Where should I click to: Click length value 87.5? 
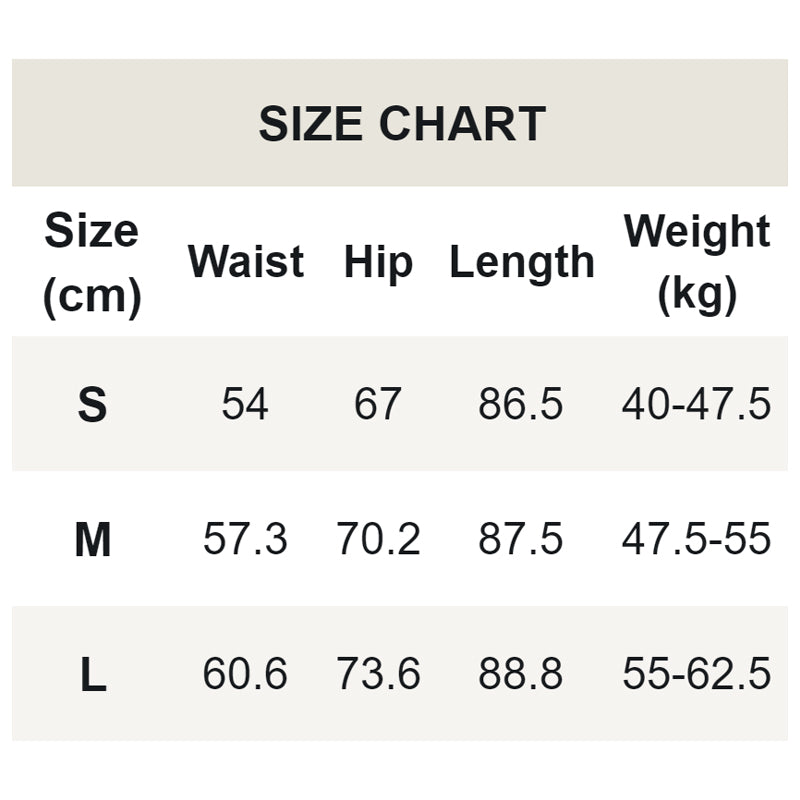[521, 540]
